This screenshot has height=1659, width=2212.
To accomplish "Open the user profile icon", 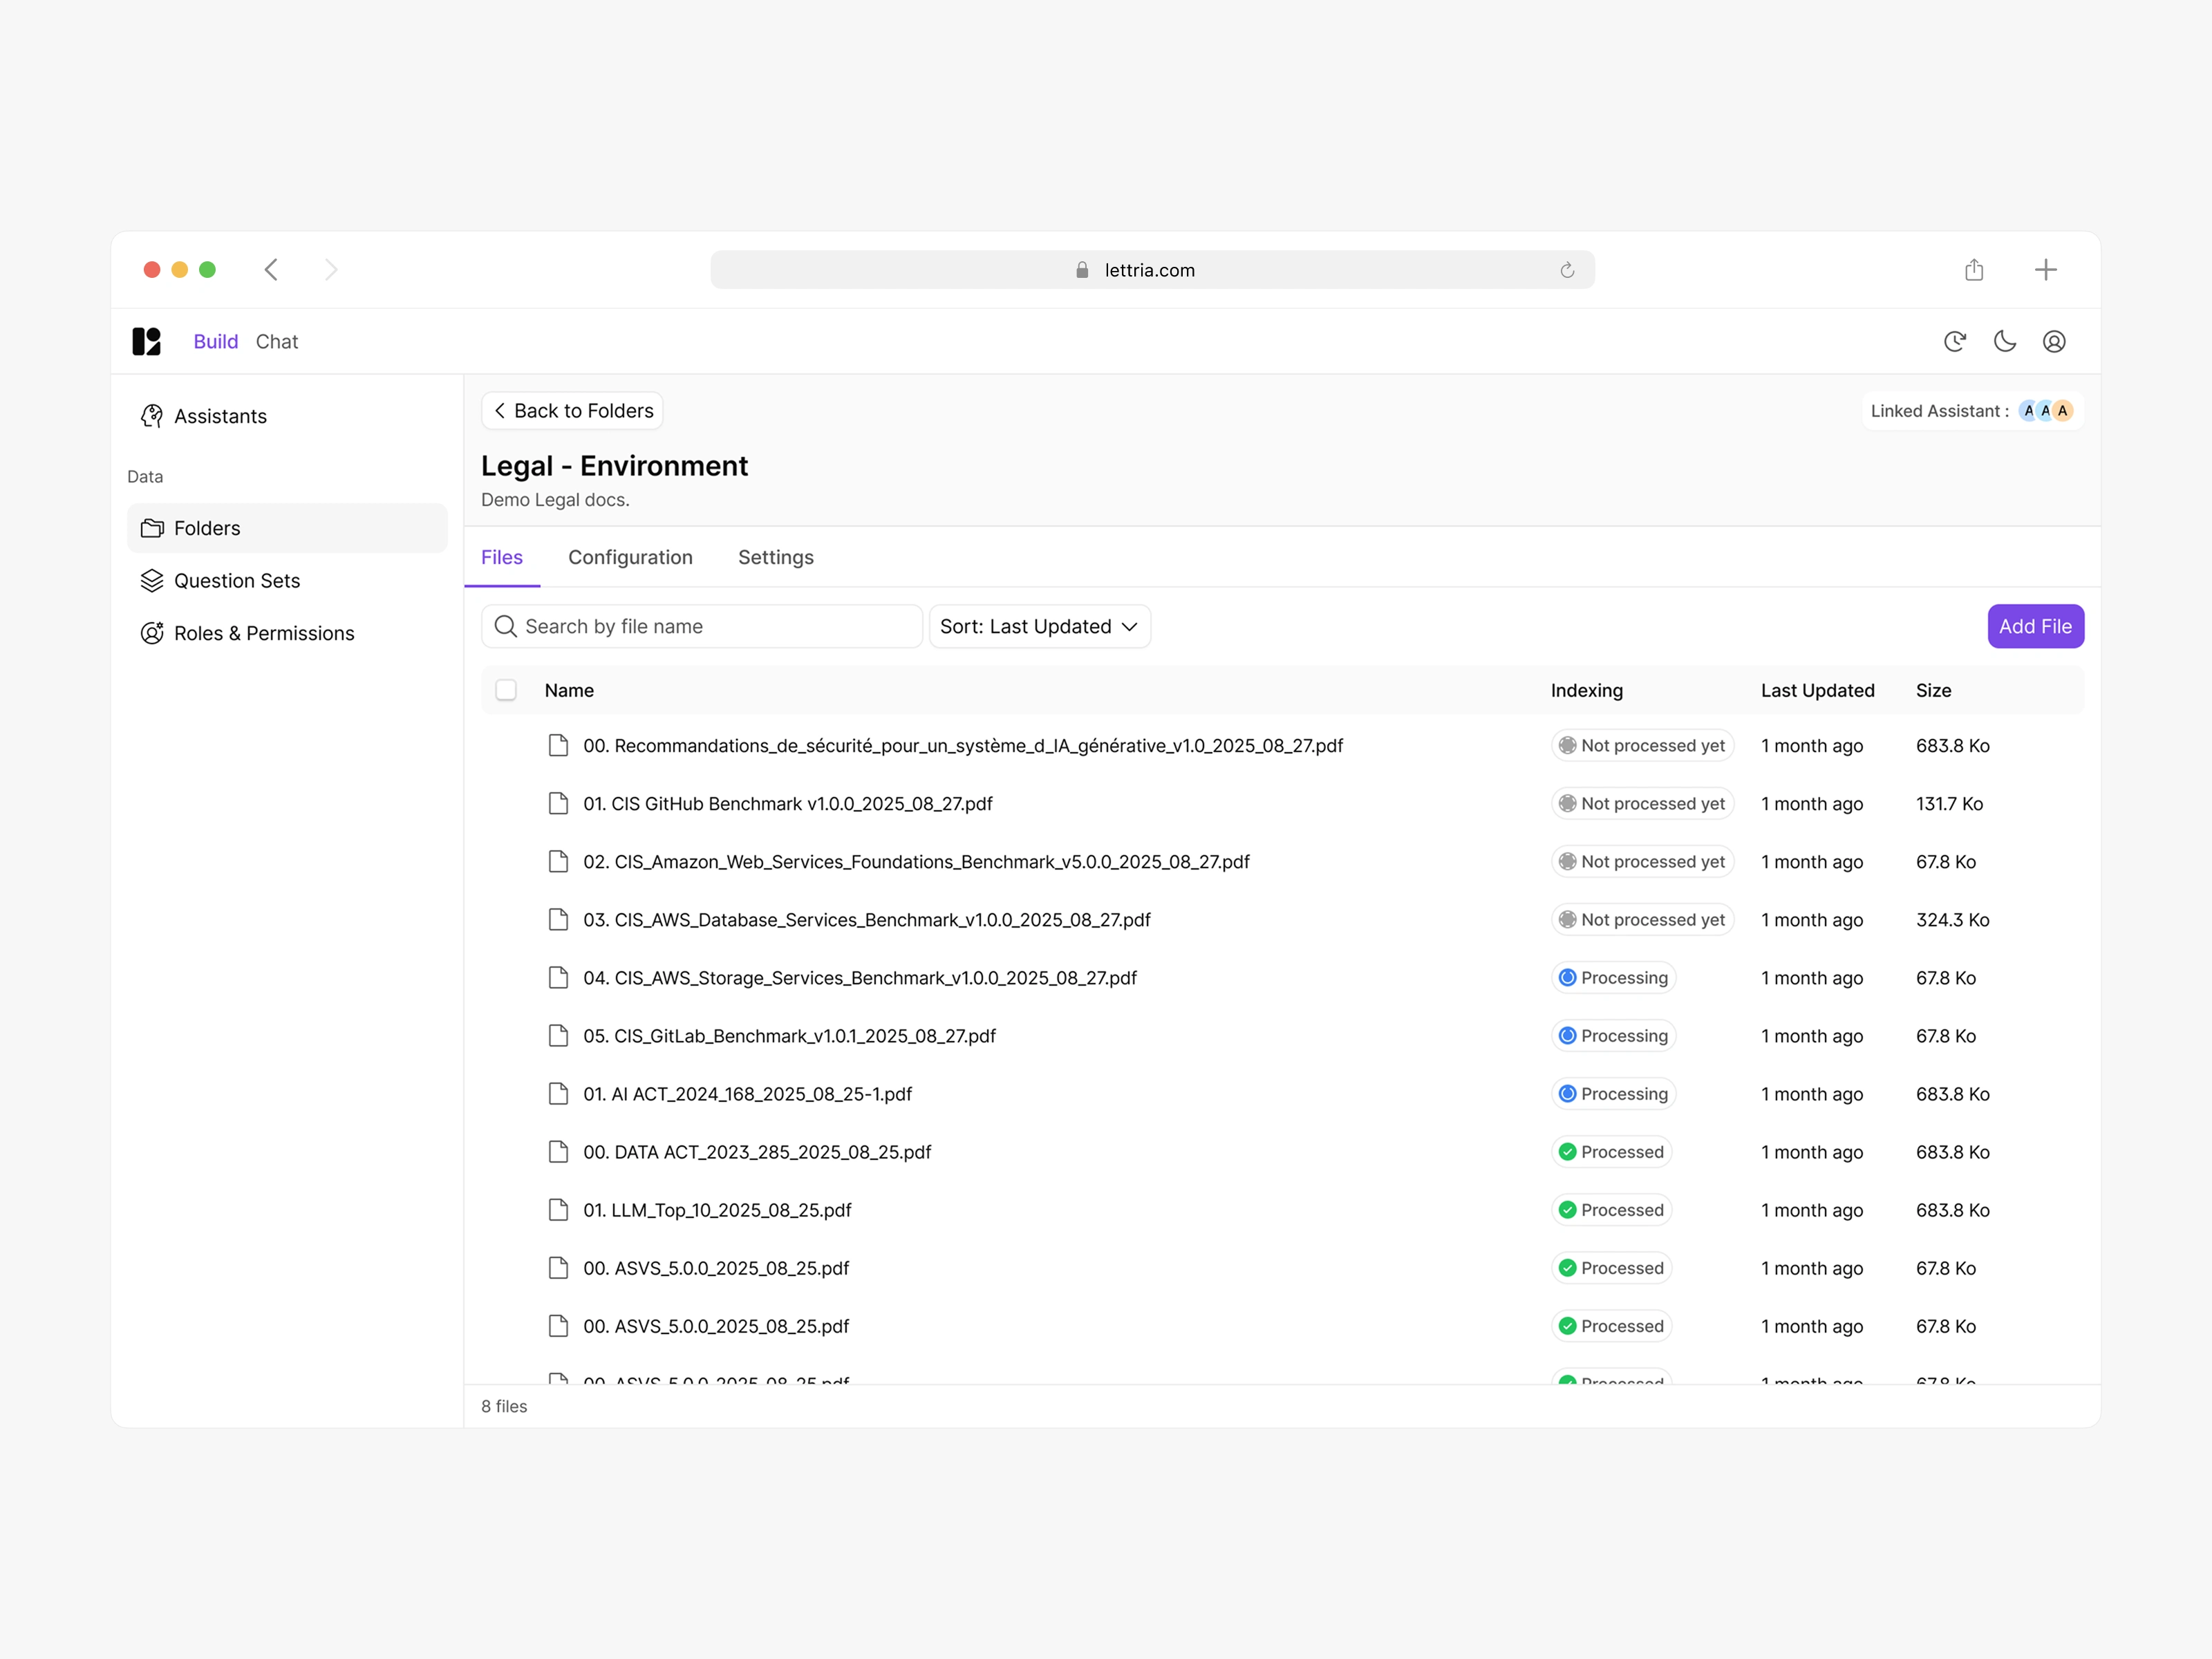I will coord(2054,341).
